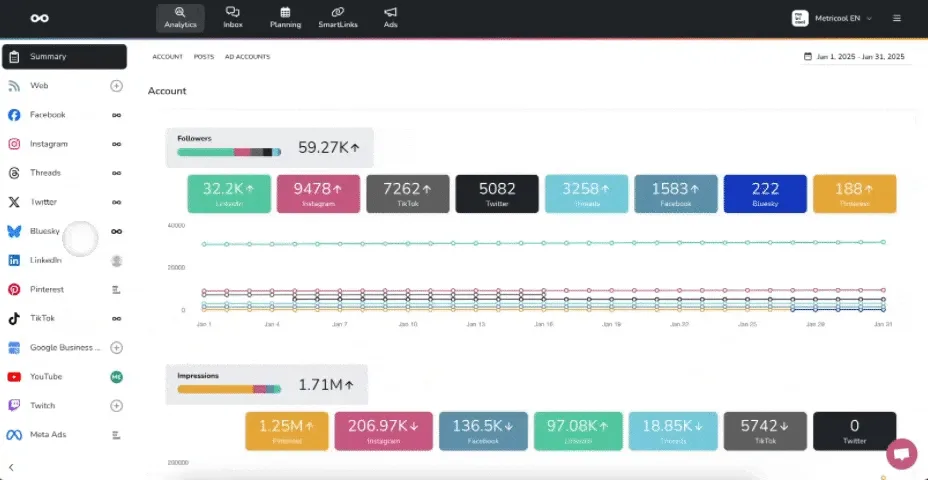Switch to the Posts tab
Image resolution: width=928 pixels, height=480 pixels.
point(204,57)
